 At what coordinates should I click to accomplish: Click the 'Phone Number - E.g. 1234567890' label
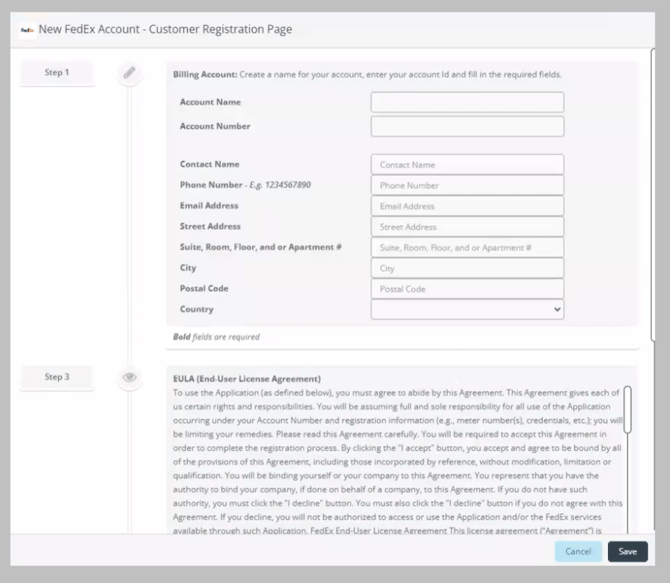(245, 185)
